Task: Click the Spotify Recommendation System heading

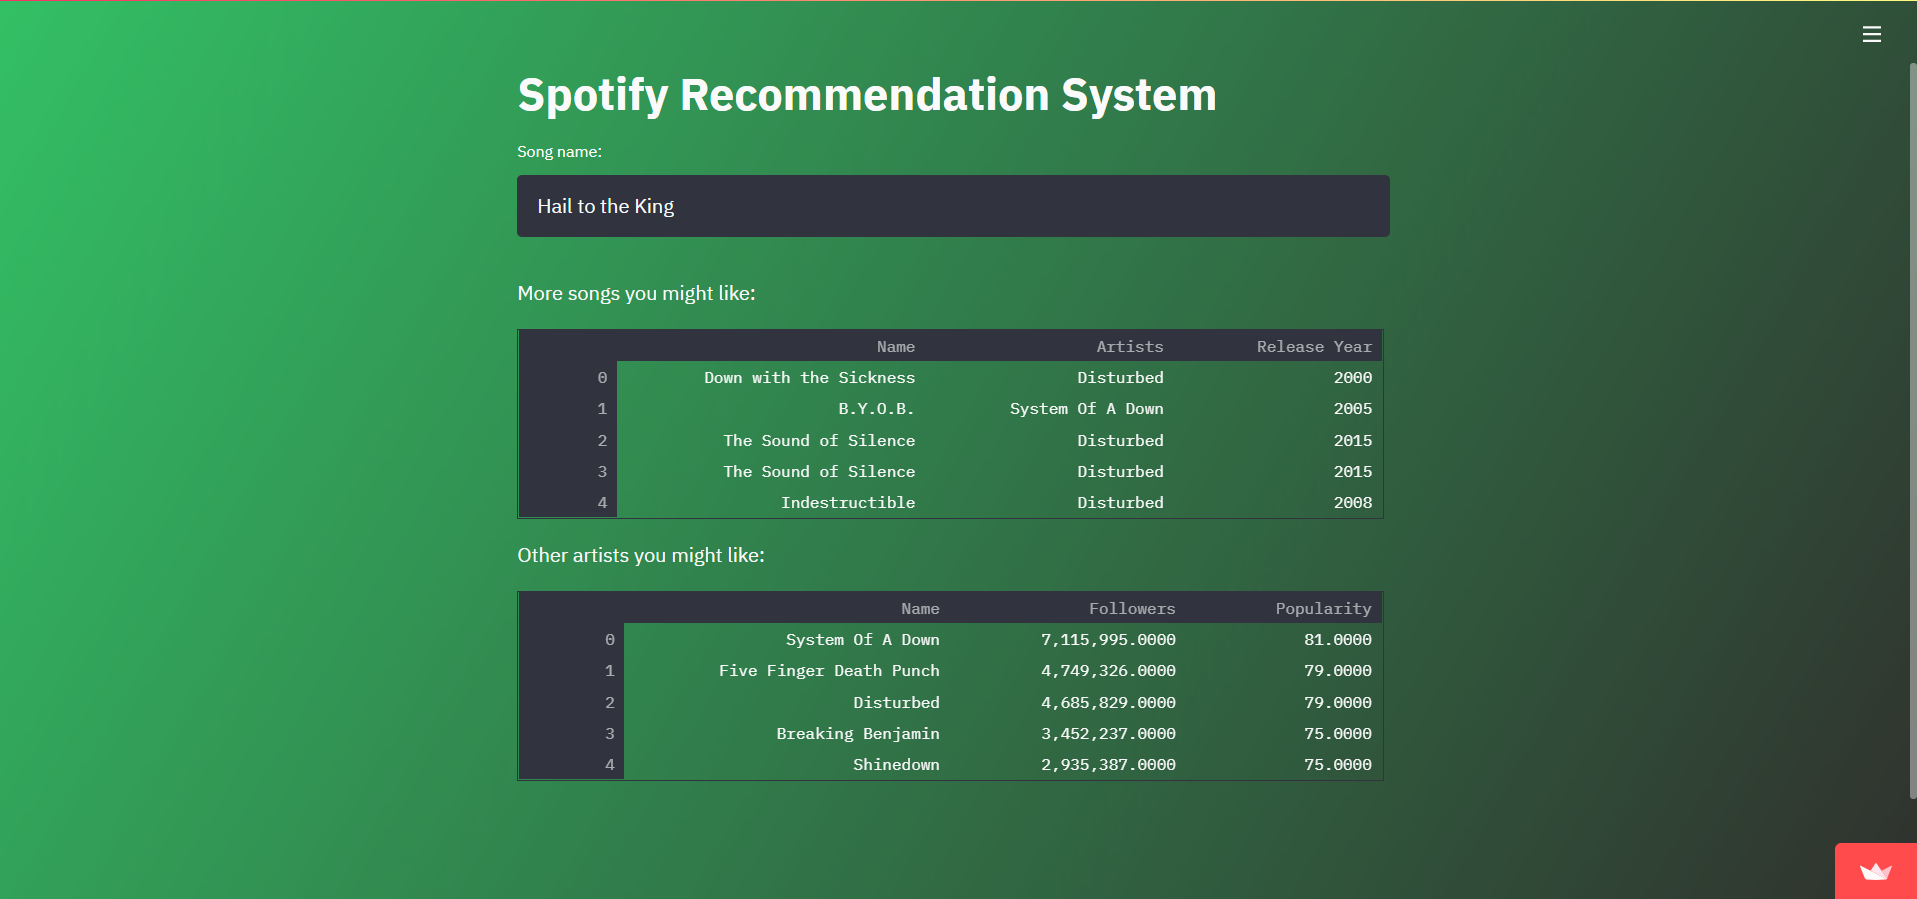Action: pos(867,95)
